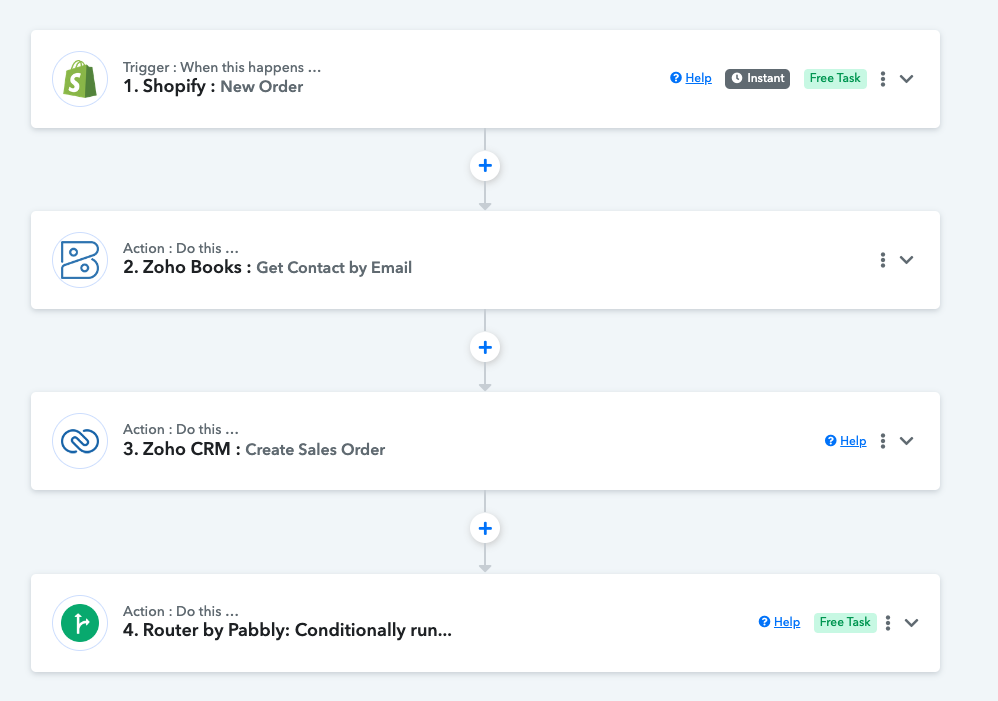Expand the Zoho Books step chevron
Screen dimensions: 998x701
[906, 260]
